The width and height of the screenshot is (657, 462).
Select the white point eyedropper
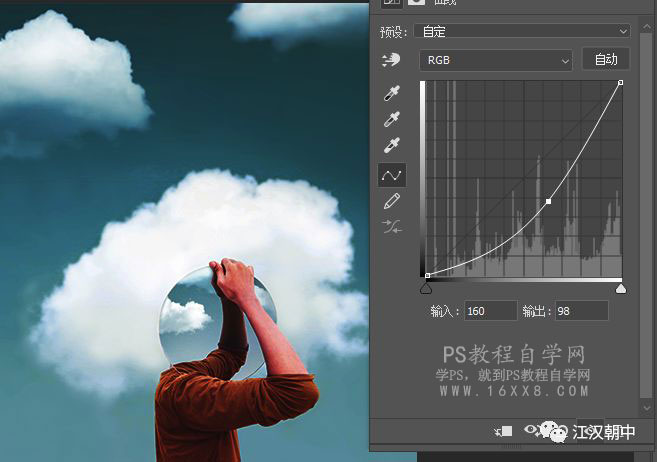pos(392,147)
